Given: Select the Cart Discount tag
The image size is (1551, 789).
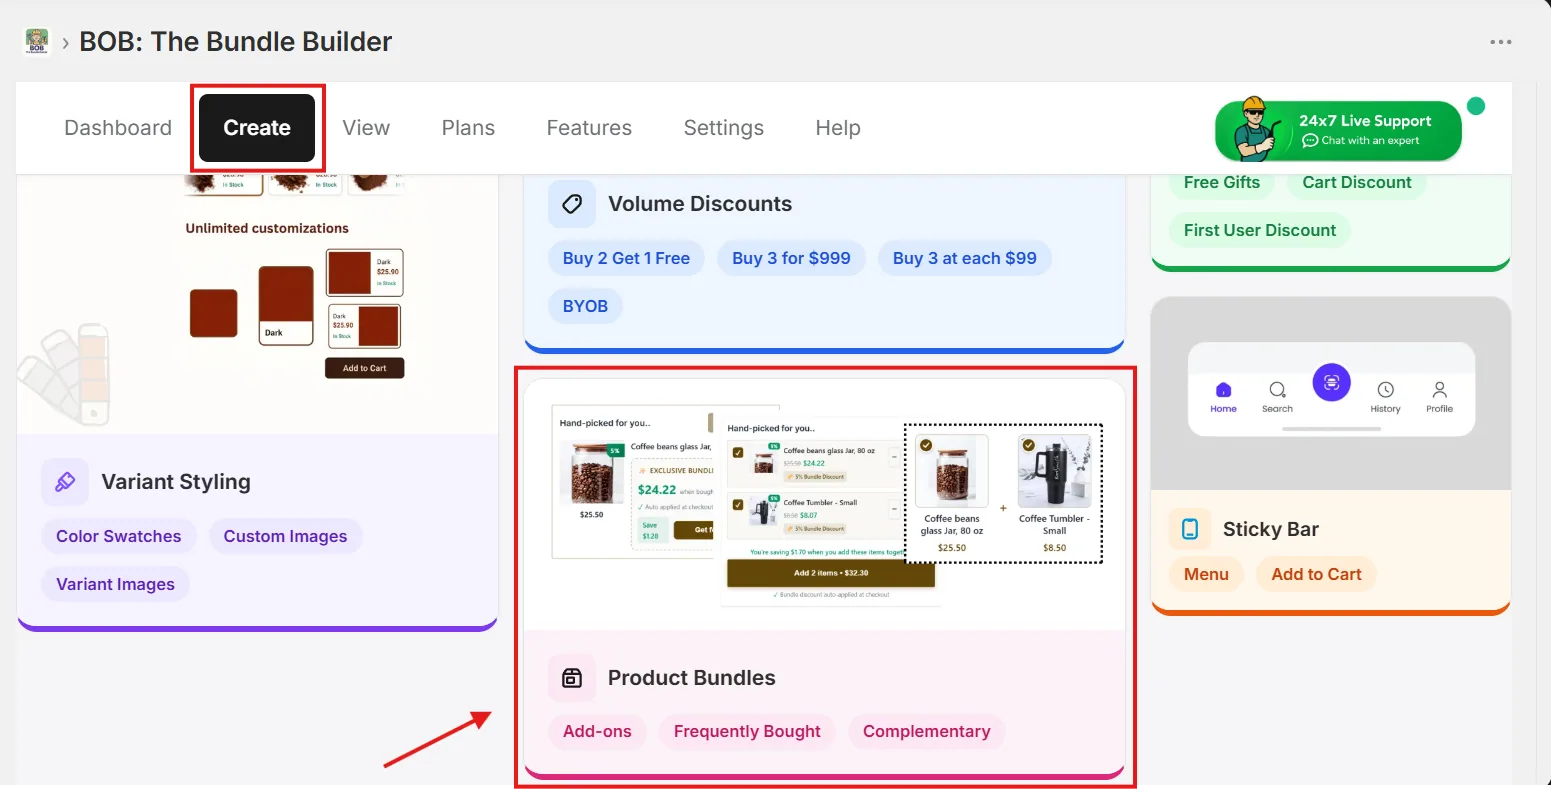Looking at the screenshot, I should tap(1357, 182).
